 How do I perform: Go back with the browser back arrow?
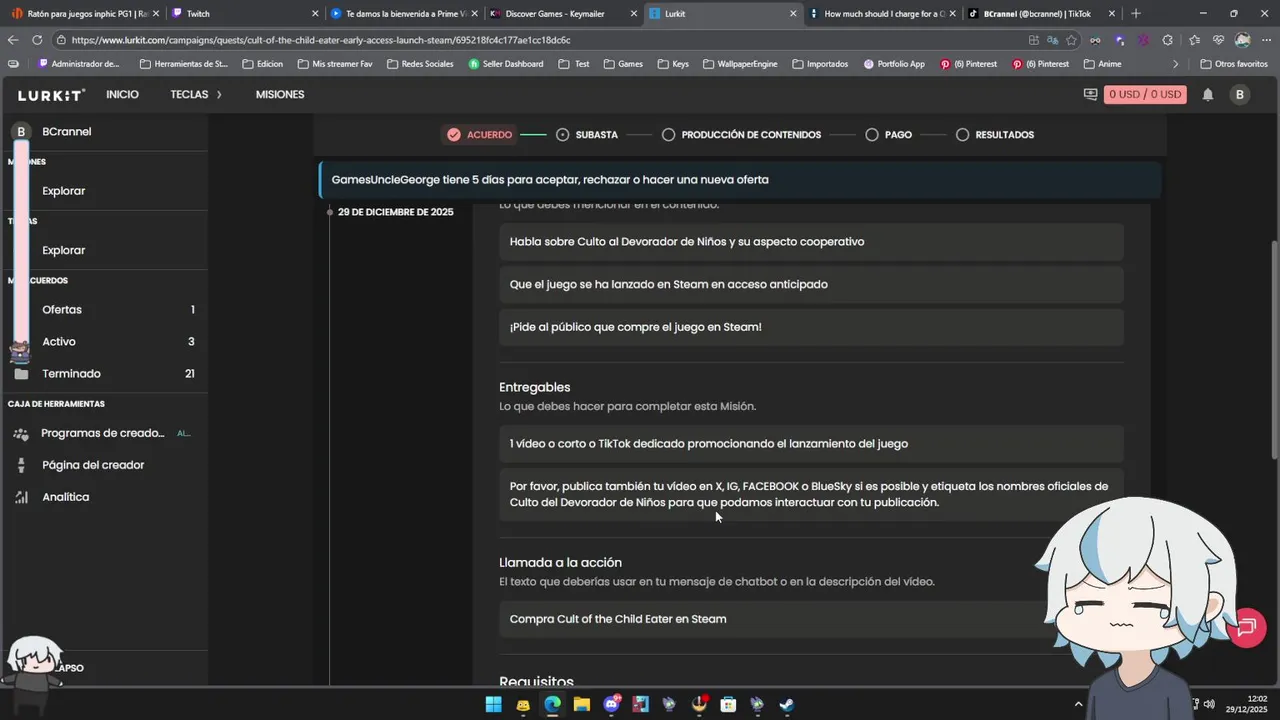click(12, 40)
